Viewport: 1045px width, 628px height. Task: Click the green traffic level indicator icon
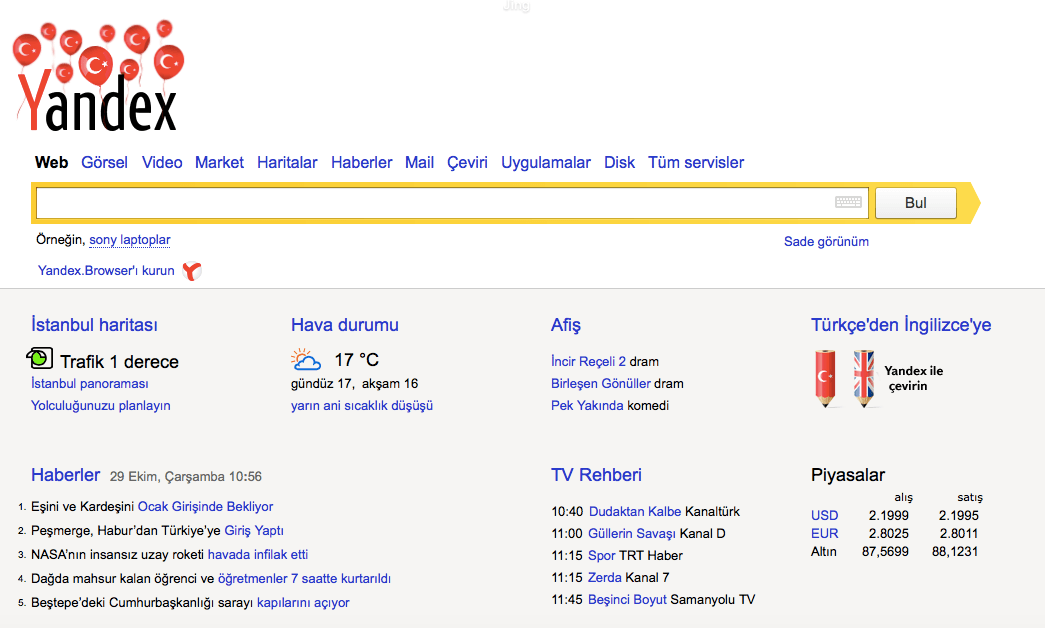click(39, 358)
